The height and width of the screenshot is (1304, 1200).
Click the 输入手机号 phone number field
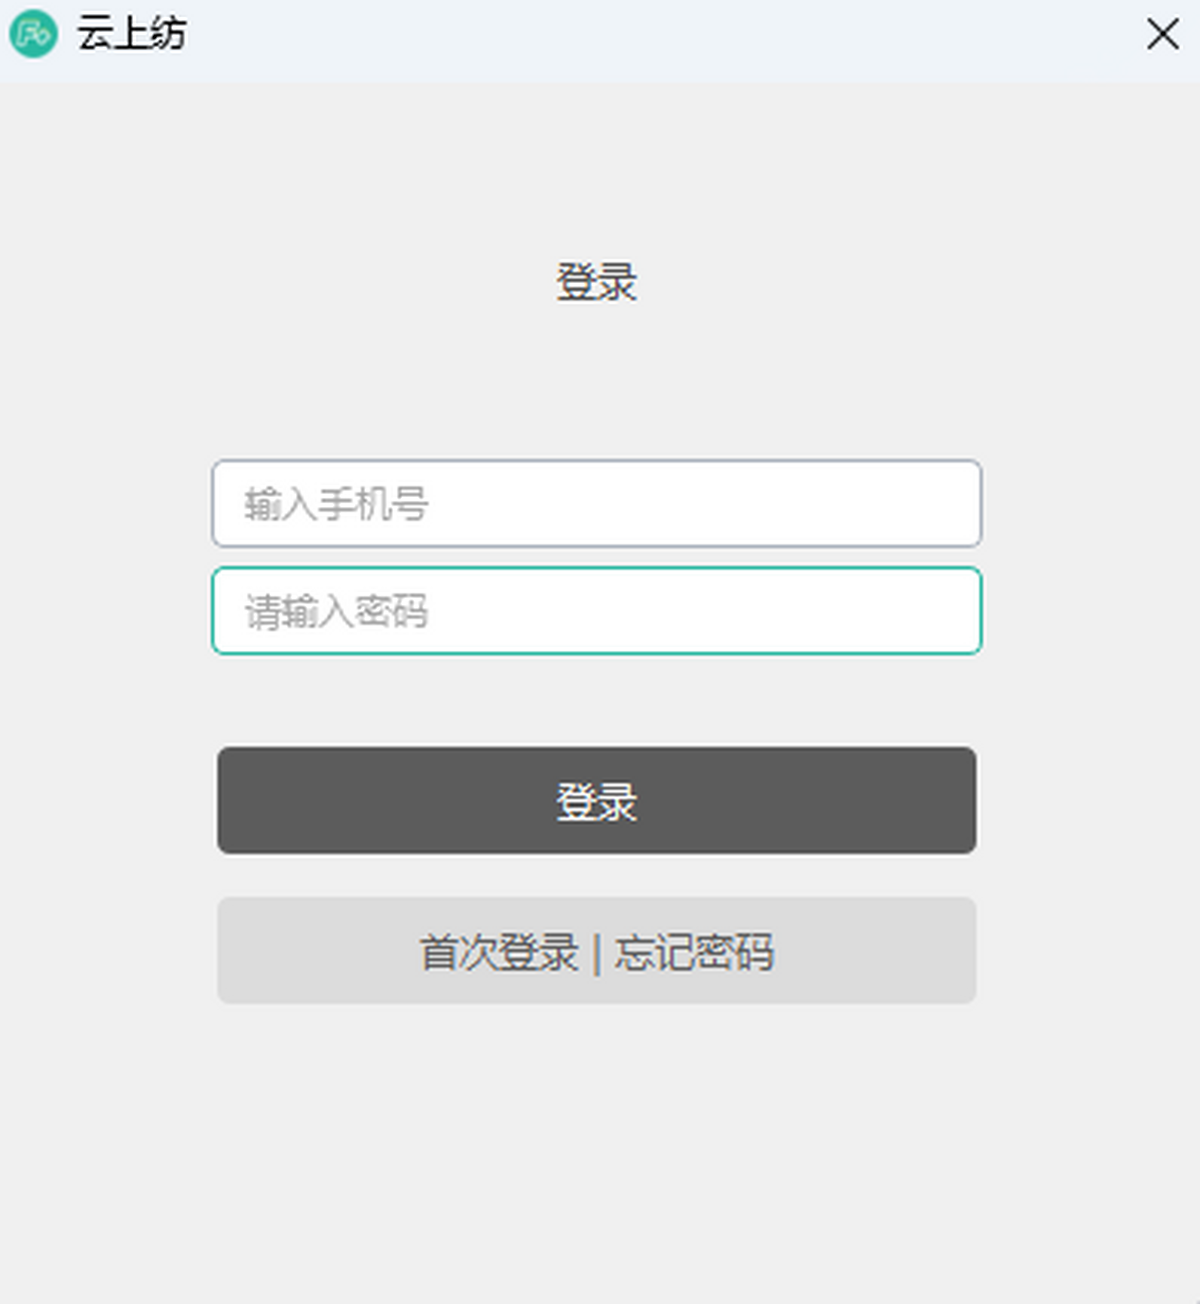tap(597, 504)
